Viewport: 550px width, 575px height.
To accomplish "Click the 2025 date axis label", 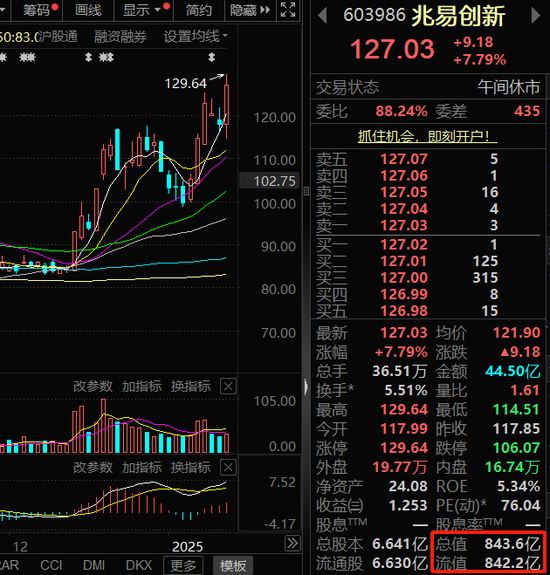I will 187,547.
